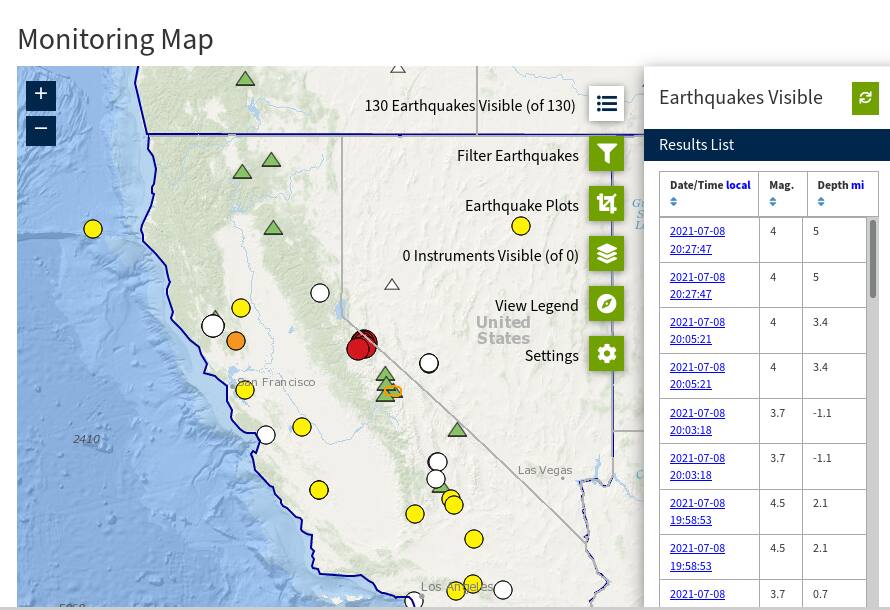Screen dimensions: 890x610
Task: Select yellow earthquake marker in Nevada near Earthquake Plots
Action: (x=520, y=226)
